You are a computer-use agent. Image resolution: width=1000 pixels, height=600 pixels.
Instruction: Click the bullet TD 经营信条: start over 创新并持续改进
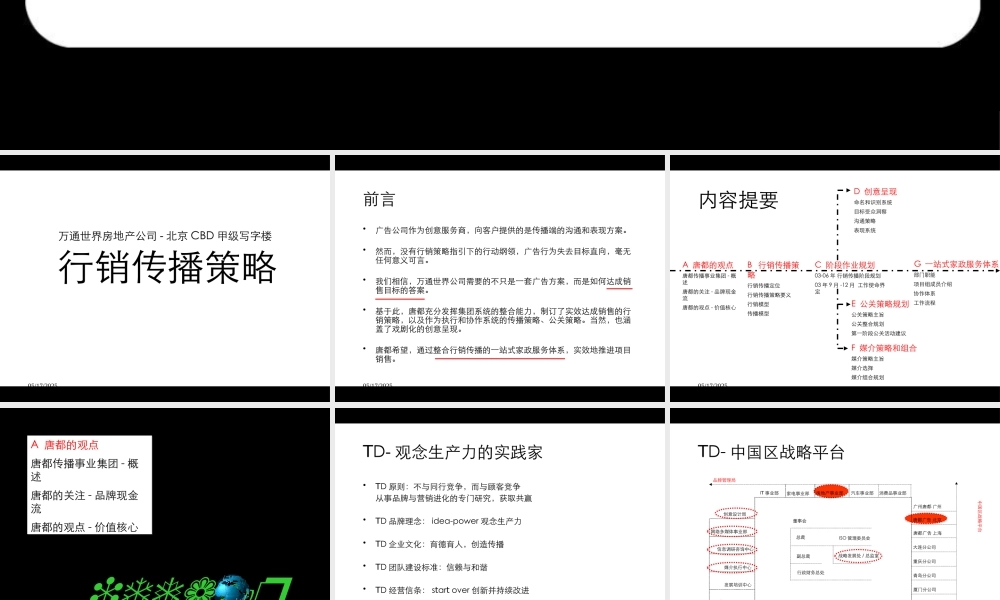[452, 590]
